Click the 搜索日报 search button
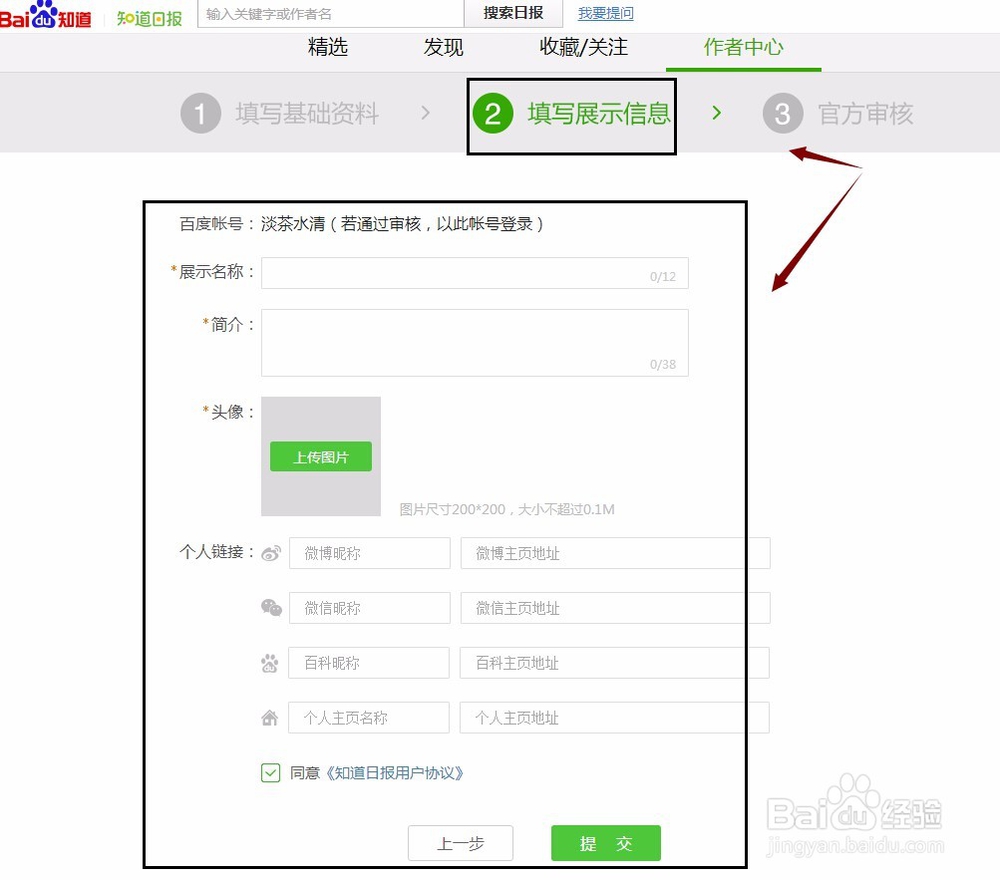1000x880 pixels. coord(512,13)
